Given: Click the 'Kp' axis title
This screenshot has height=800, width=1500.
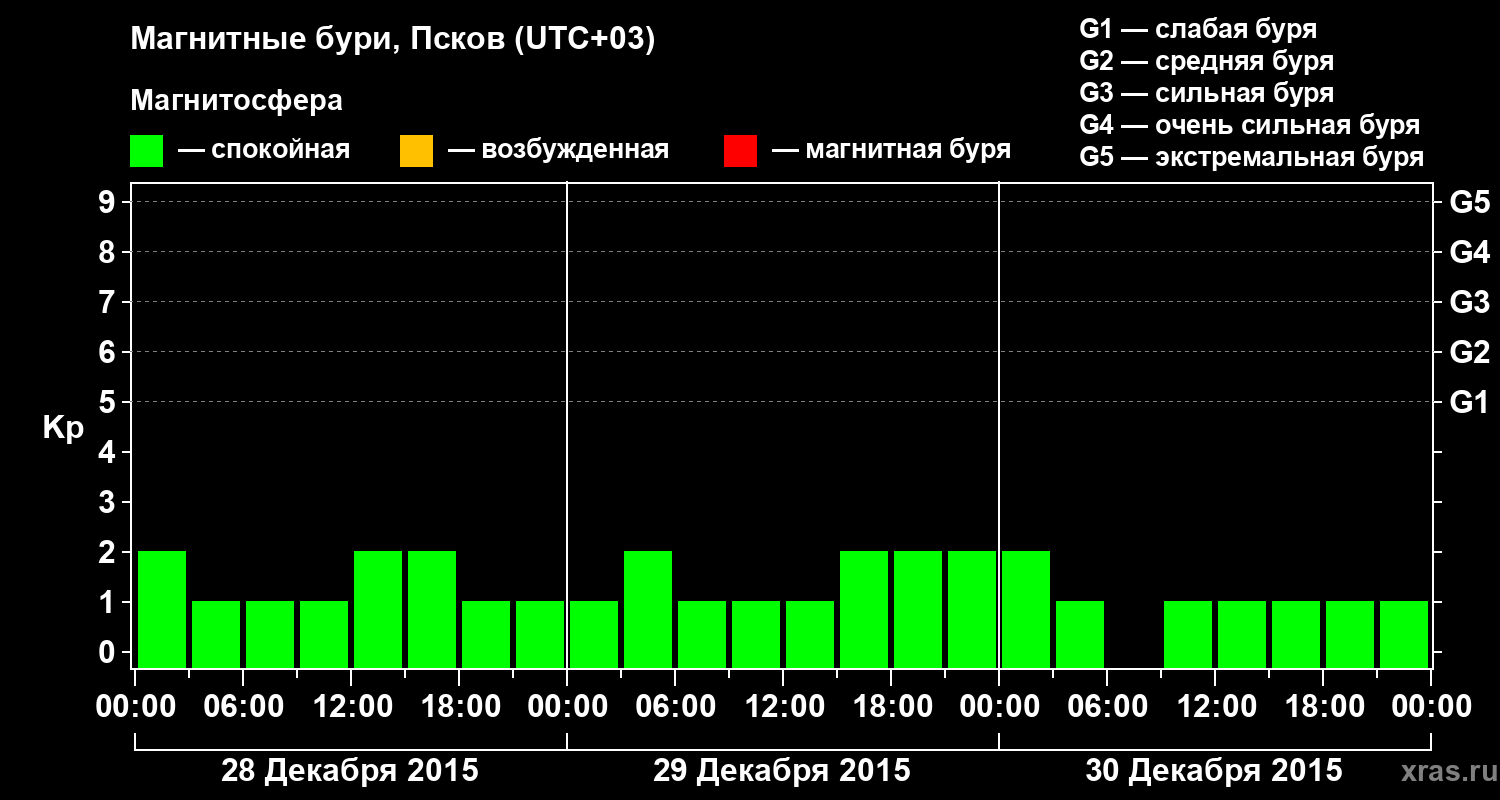Looking at the screenshot, I should 63,427.
